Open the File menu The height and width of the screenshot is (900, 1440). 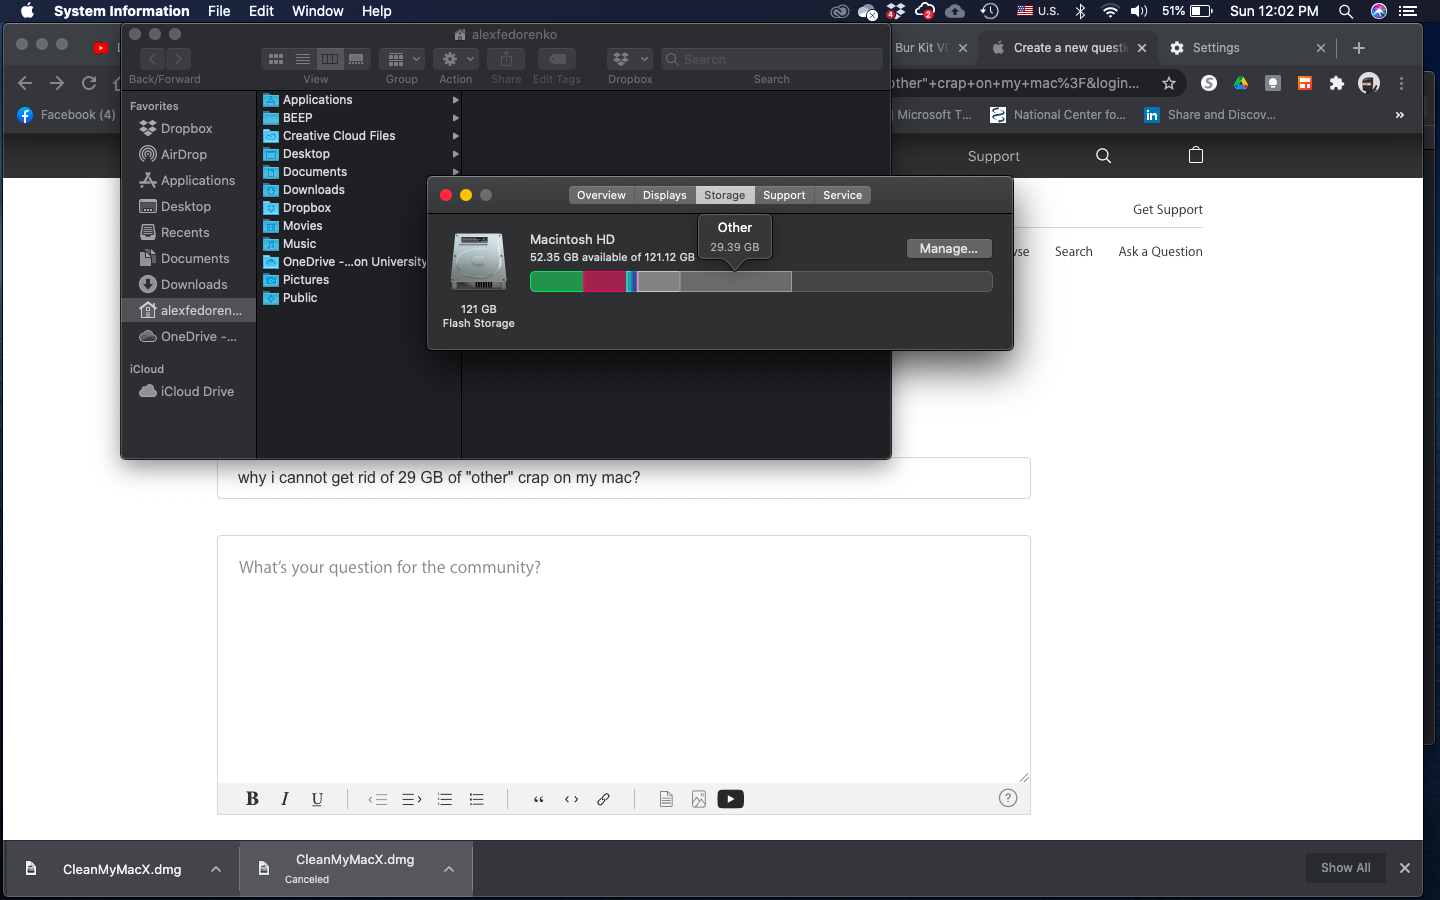(219, 11)
